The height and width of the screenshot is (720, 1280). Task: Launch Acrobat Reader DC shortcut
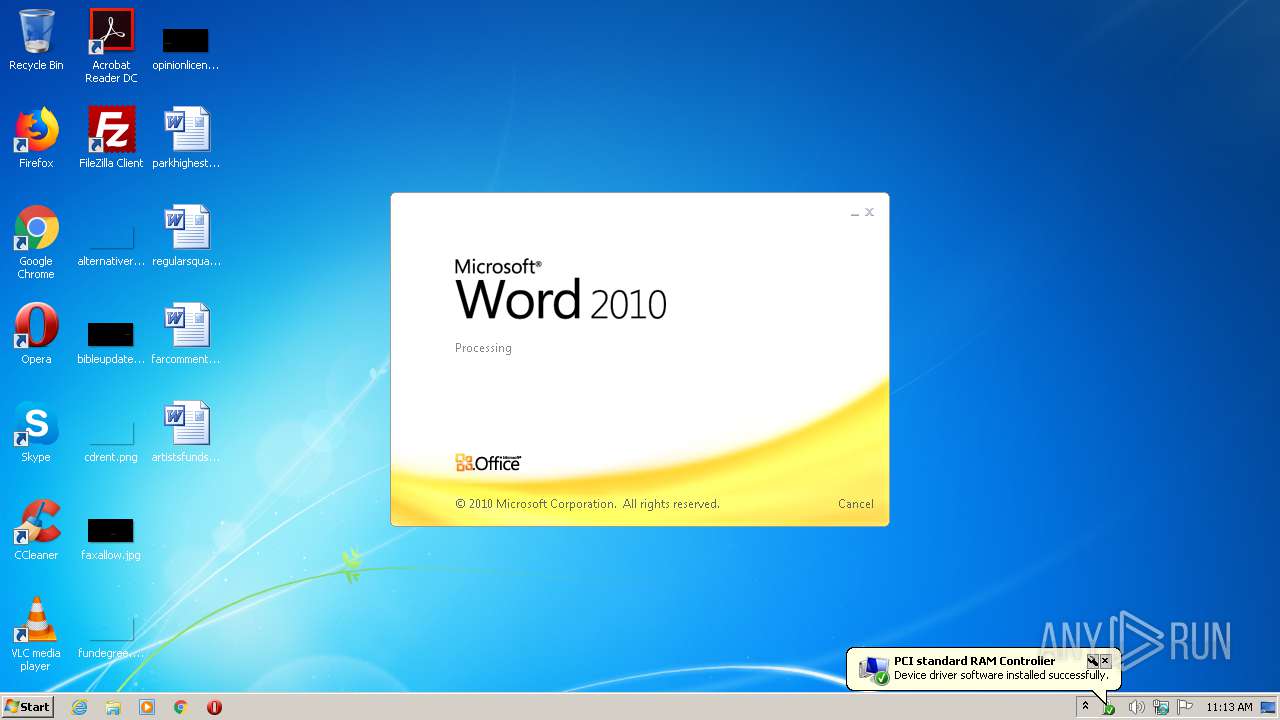[x=111, y=46]
